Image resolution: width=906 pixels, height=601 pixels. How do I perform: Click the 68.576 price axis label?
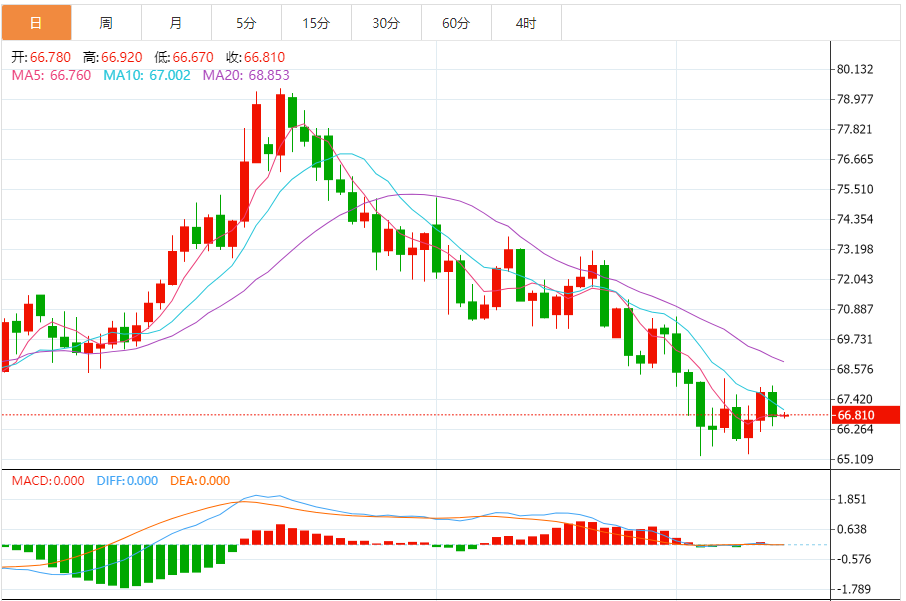tap(855, 369)
